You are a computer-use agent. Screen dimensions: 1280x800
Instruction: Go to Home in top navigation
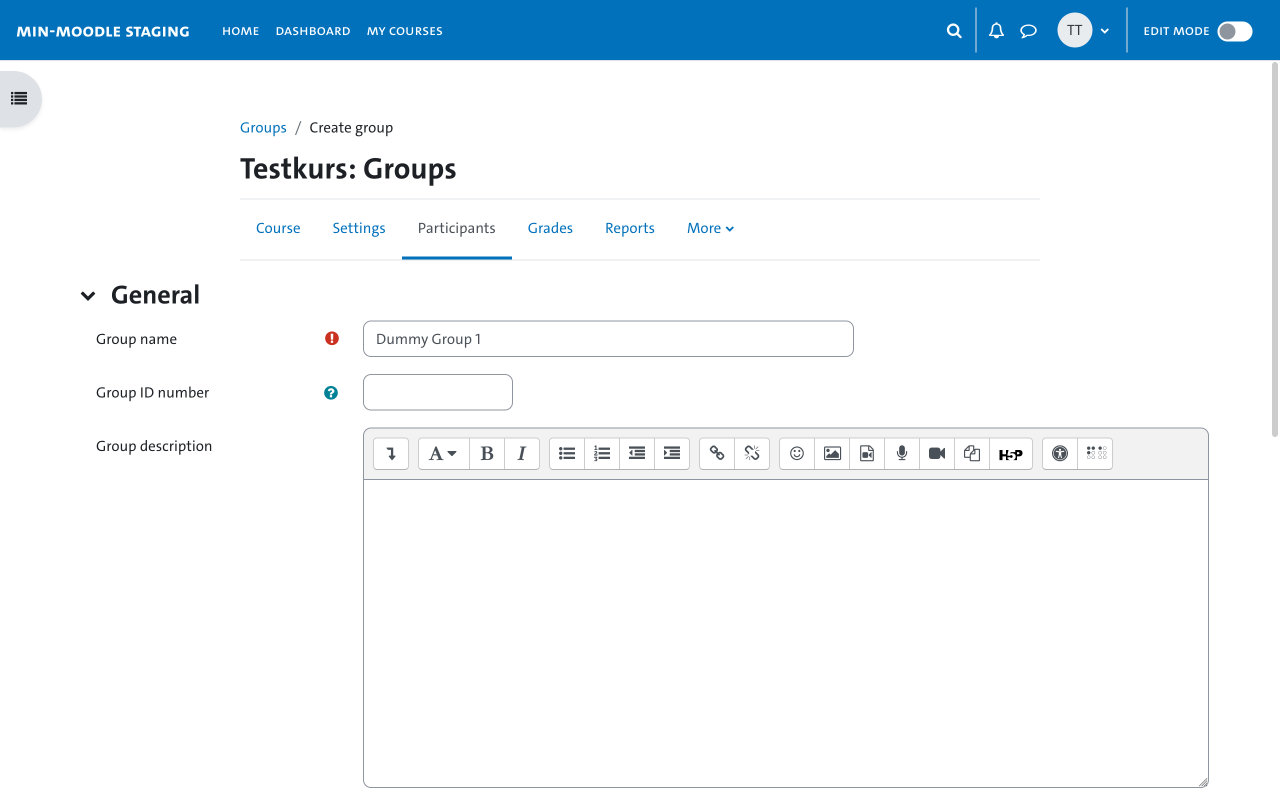point(240,31)
